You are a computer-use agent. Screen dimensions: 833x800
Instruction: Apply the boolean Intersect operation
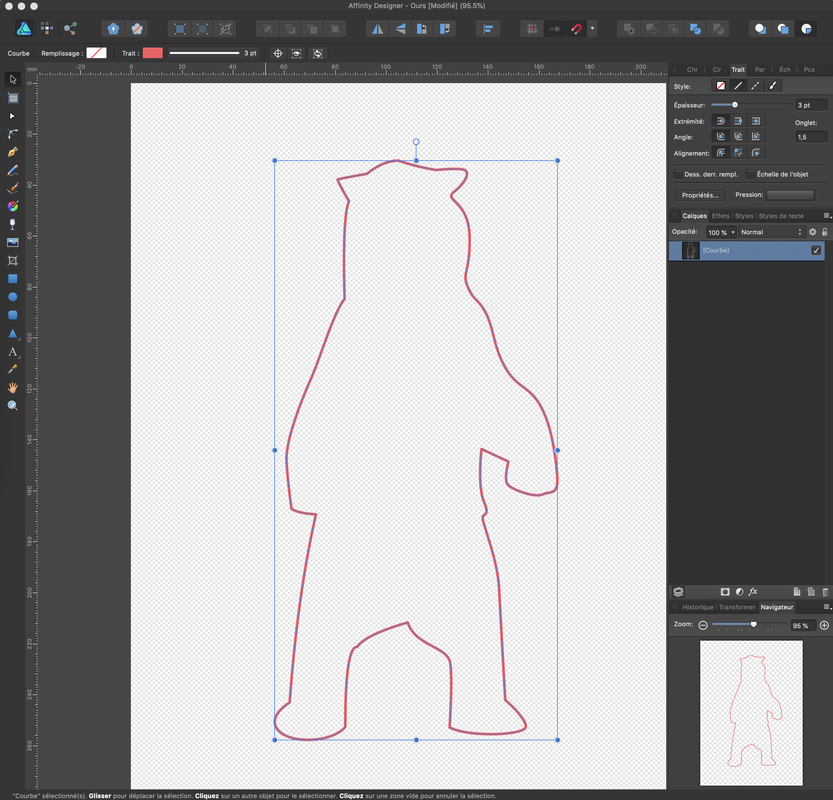[673, 29]
